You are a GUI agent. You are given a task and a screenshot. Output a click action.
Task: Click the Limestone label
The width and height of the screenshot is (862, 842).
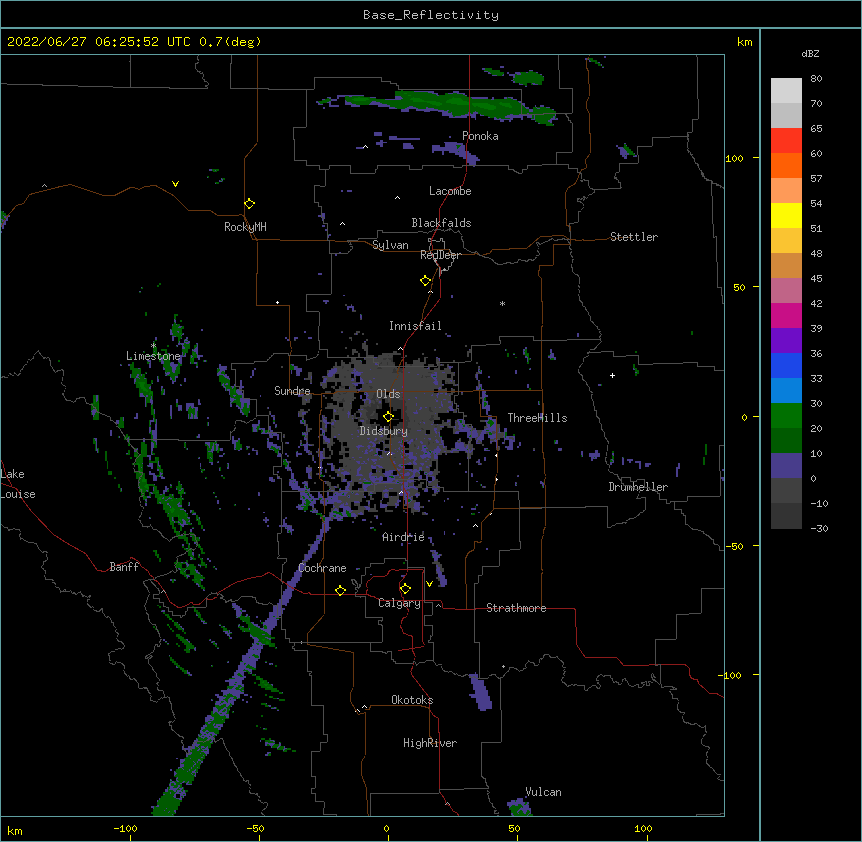[153, 356]
